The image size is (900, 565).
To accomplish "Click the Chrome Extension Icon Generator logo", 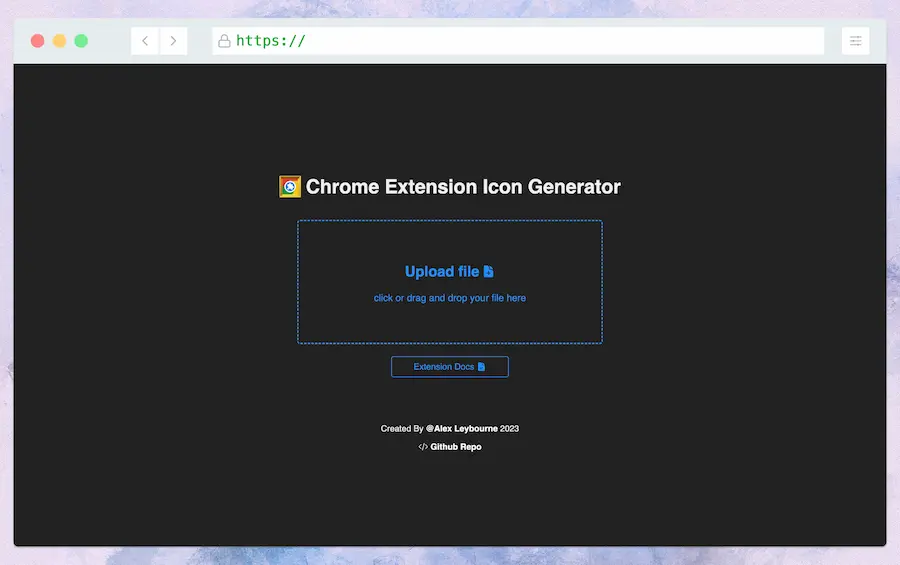I will point(290,187).
